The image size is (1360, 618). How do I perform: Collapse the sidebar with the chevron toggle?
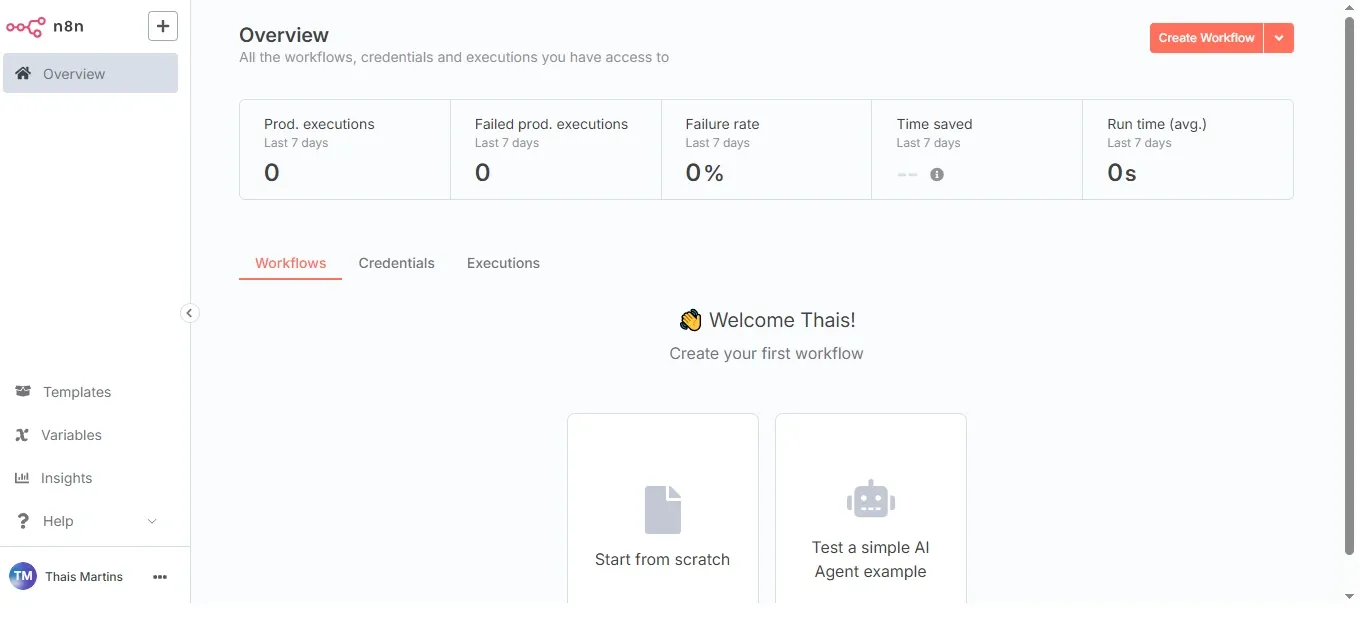coord(189,313)
